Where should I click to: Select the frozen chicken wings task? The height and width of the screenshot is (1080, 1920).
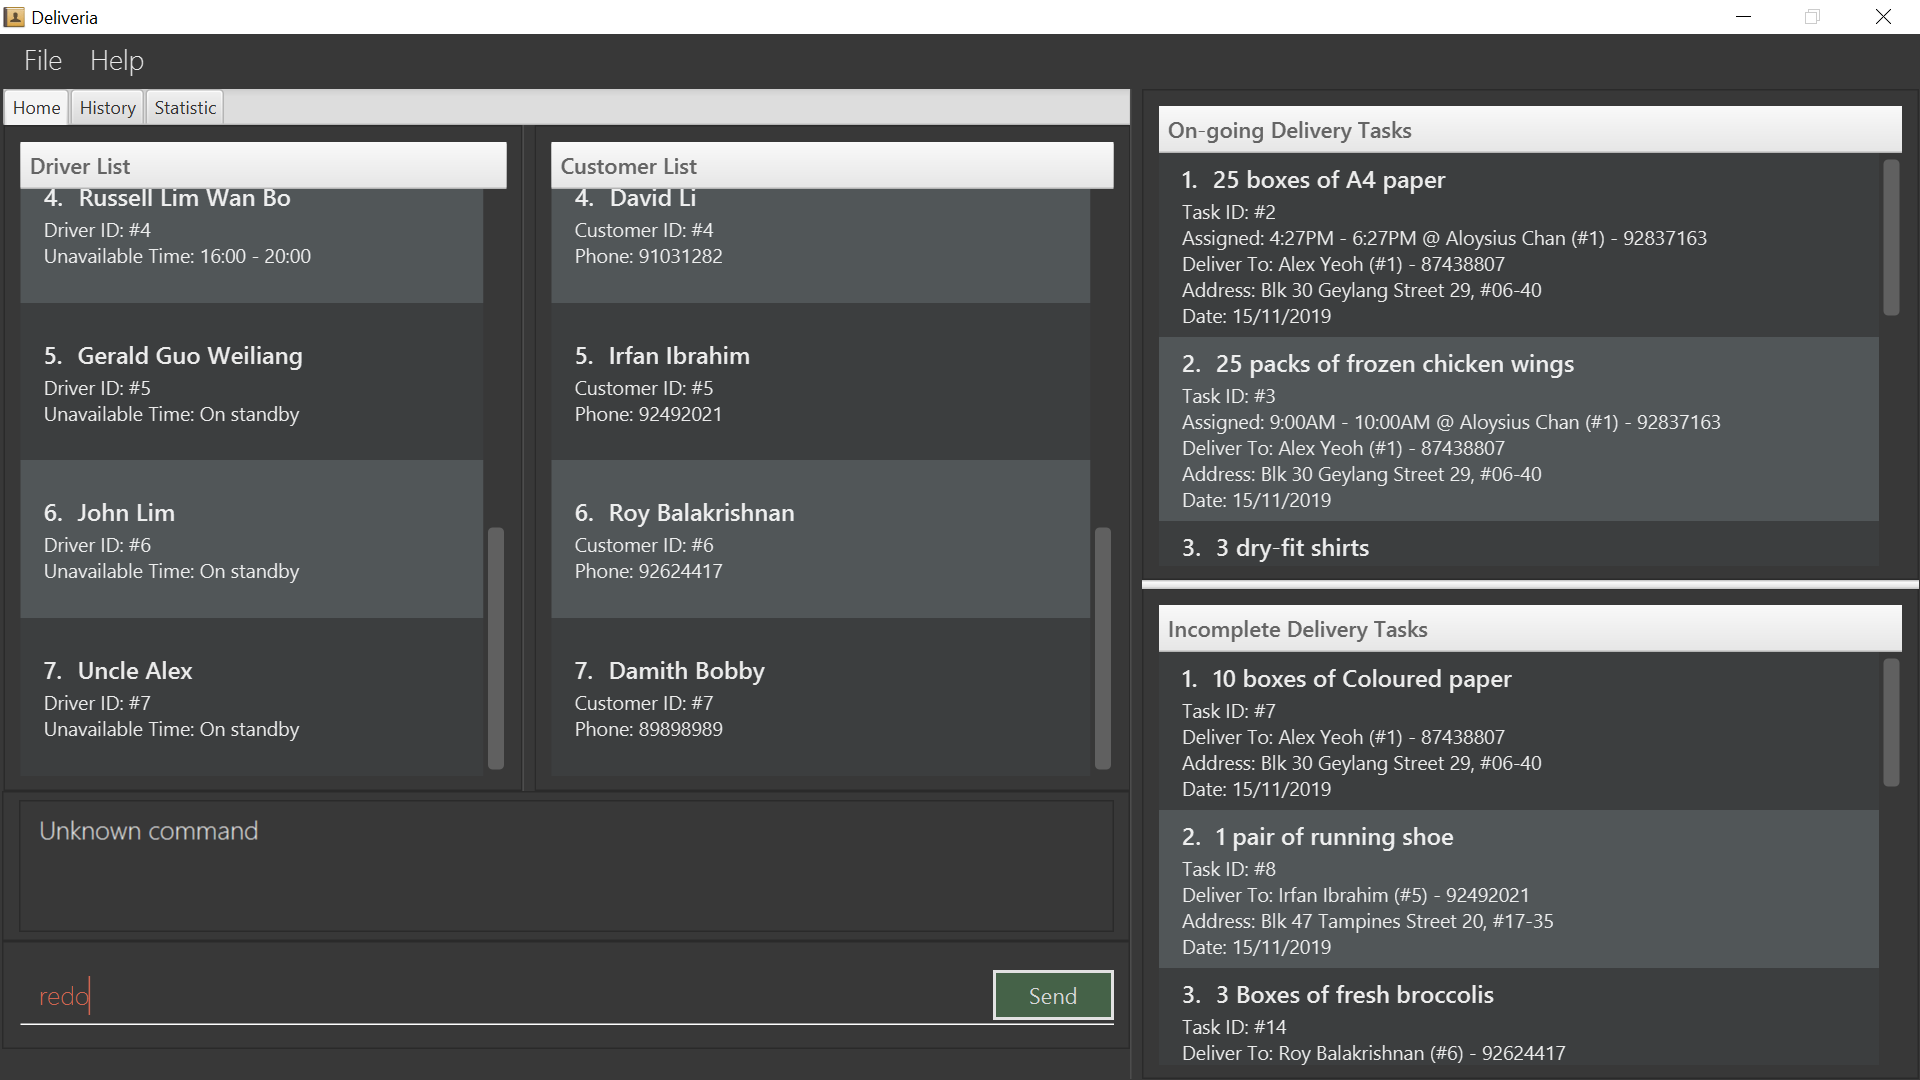point(1518,430)
